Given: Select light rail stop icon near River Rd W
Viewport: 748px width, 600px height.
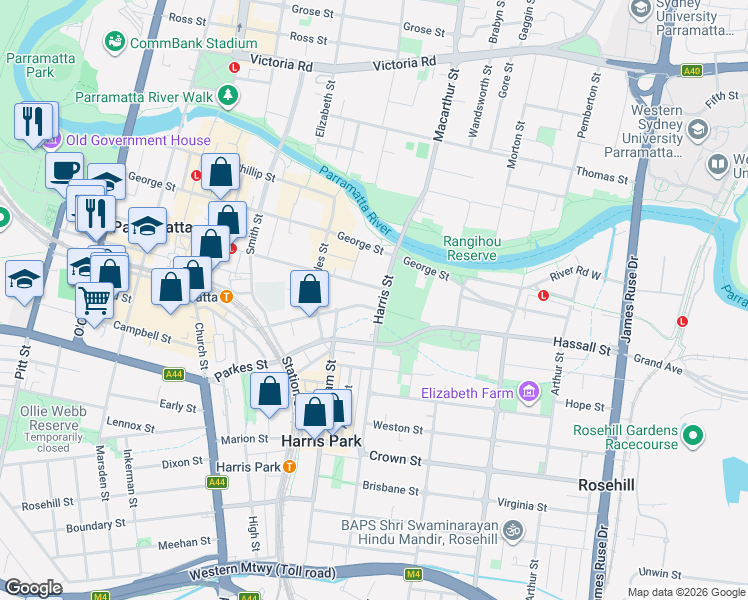Looking at the screenshot, I should (543, 296).
